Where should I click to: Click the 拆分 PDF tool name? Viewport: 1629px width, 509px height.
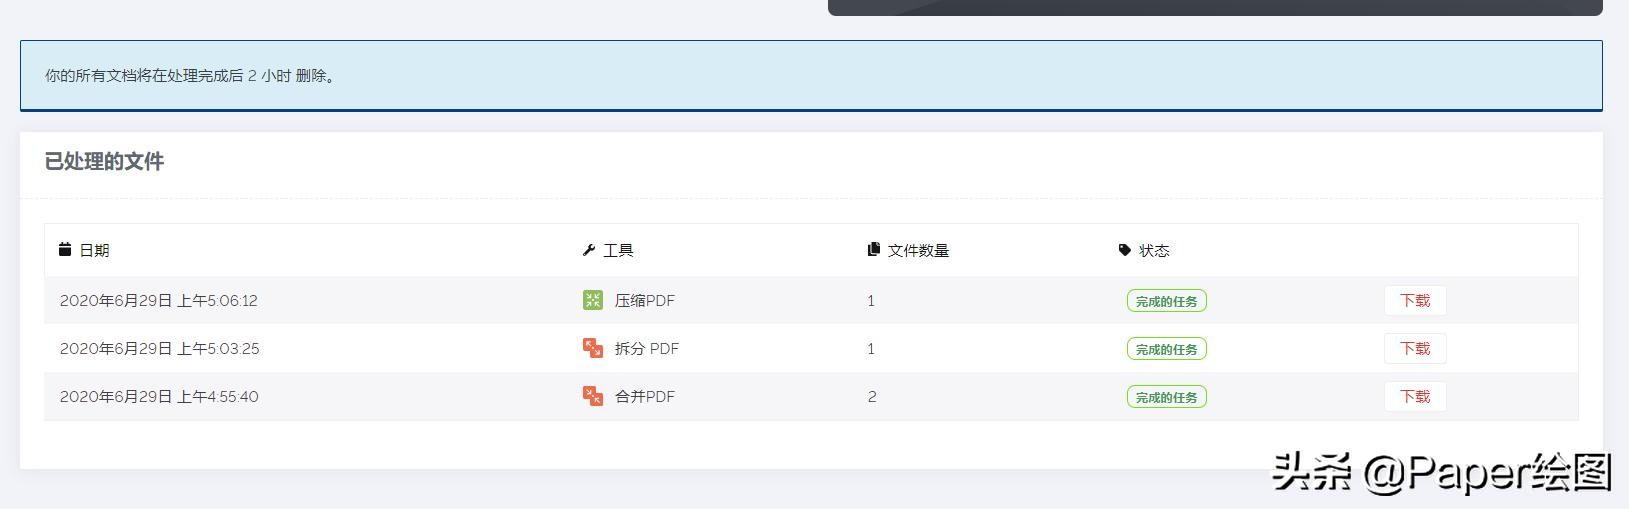(647, 348)
